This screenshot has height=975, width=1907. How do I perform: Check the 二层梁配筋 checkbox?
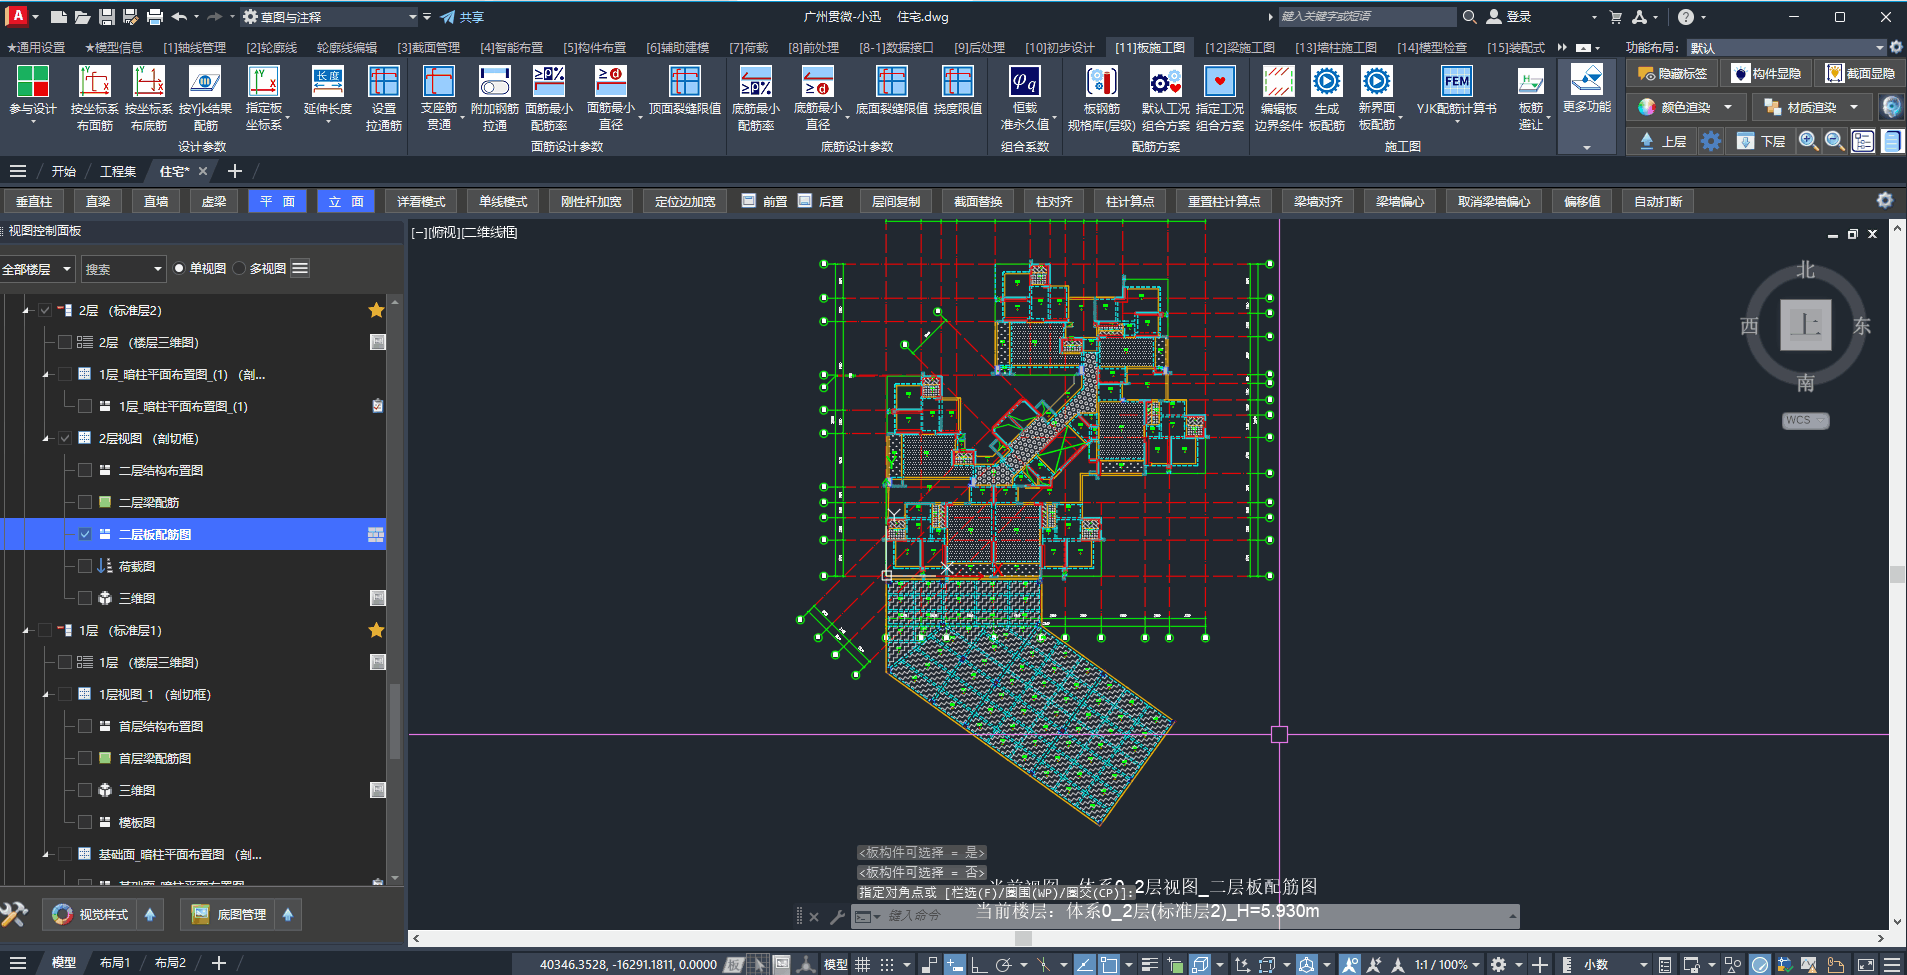[85, 502]
